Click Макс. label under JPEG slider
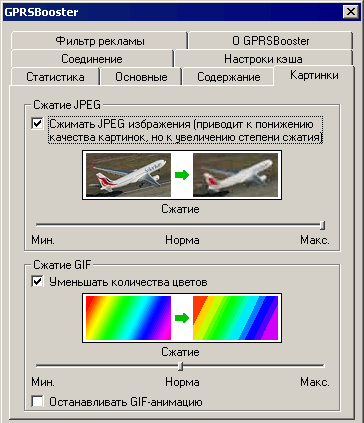 coord(315,240)
